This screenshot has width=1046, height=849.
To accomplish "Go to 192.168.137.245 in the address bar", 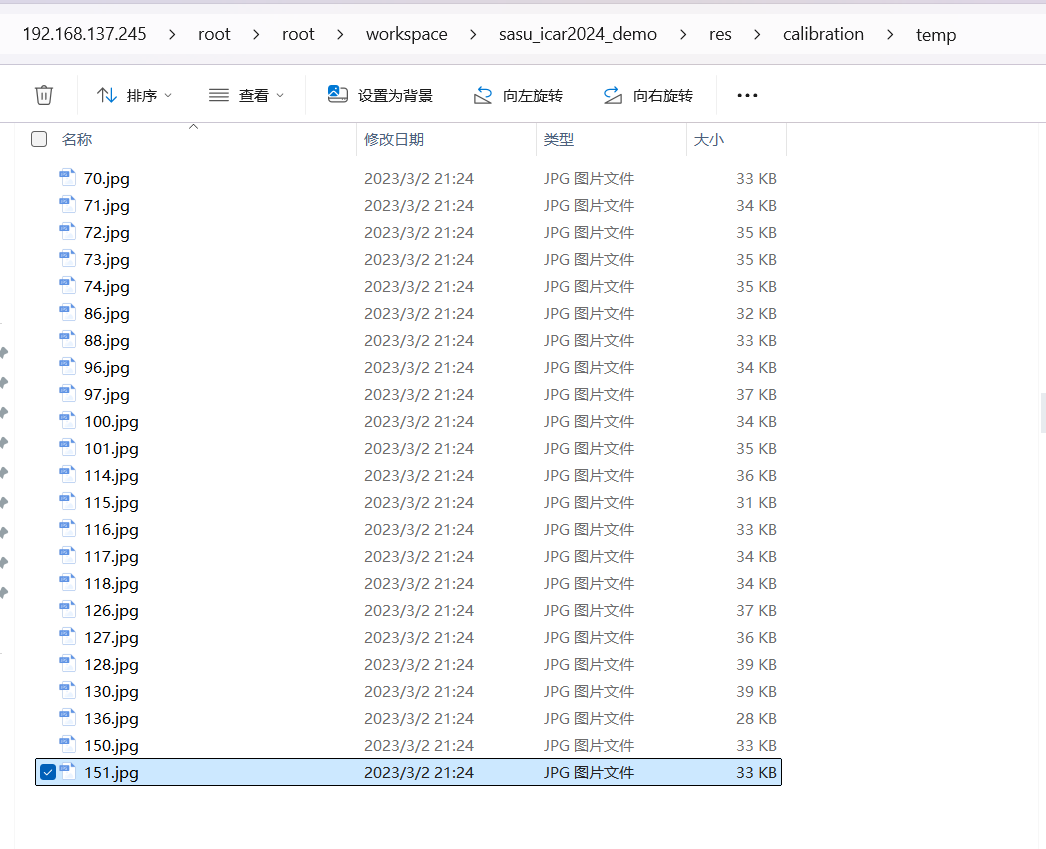I will coord(84,34).
